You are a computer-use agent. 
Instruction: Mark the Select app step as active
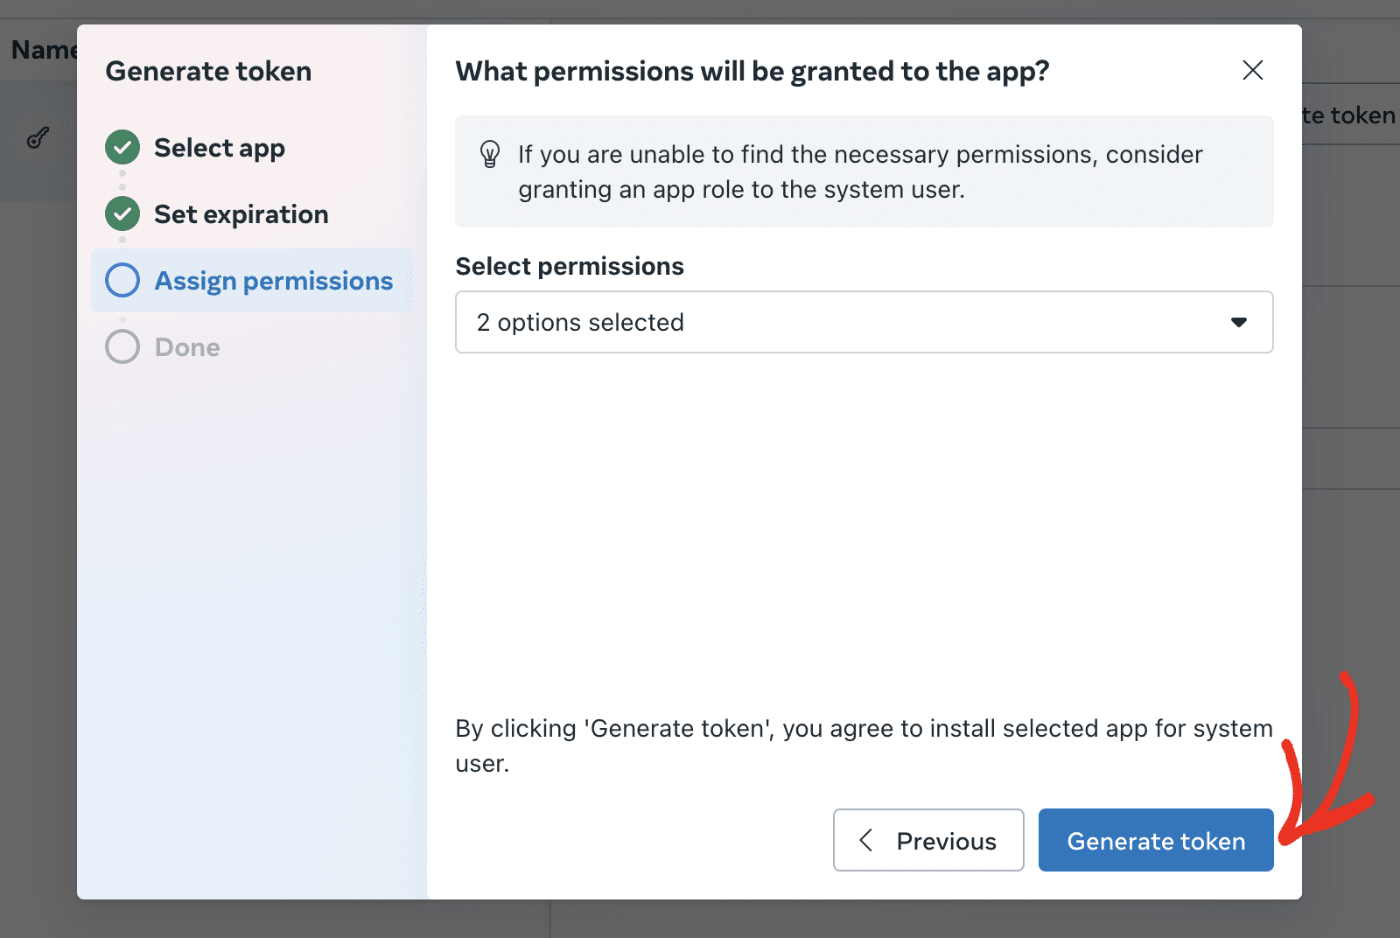point(219,147)
